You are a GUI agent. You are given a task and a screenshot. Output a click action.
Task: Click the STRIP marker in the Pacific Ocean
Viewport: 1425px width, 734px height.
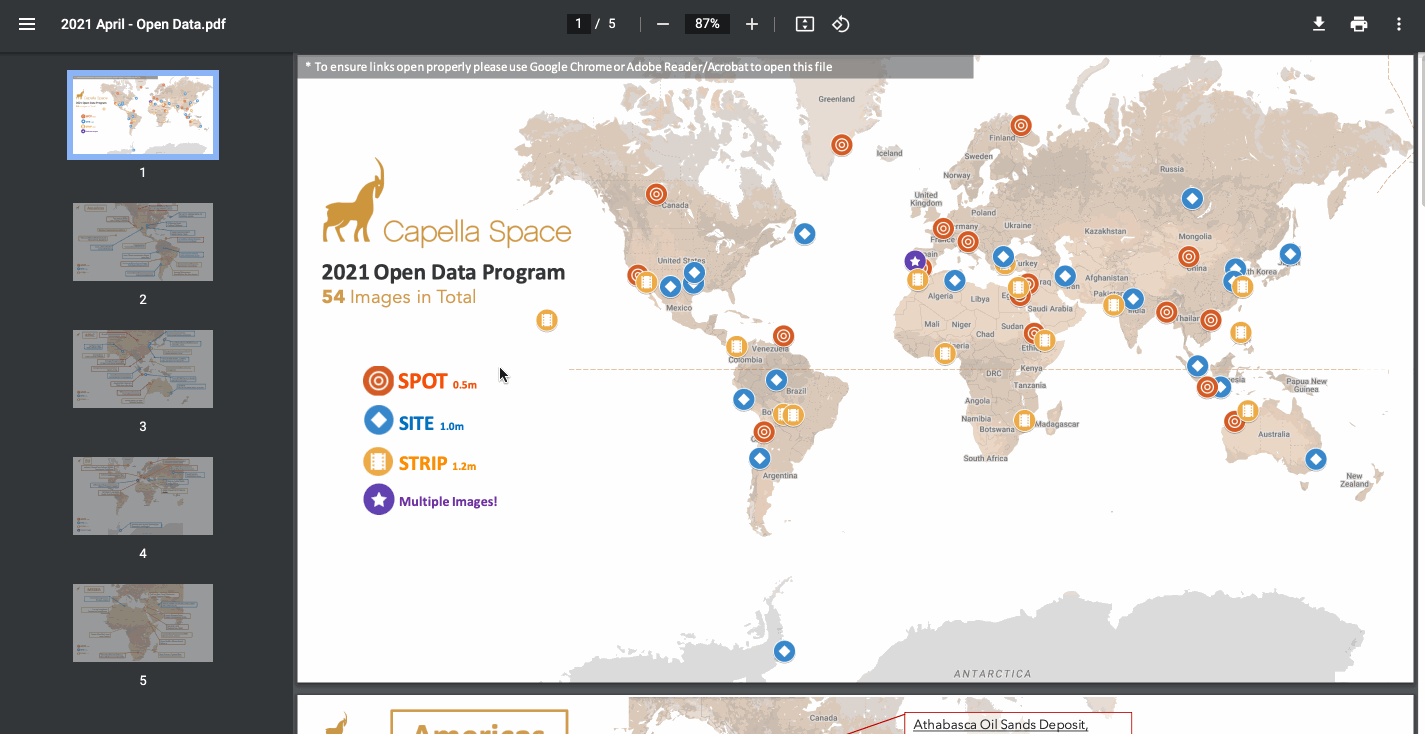pos(546,320)
